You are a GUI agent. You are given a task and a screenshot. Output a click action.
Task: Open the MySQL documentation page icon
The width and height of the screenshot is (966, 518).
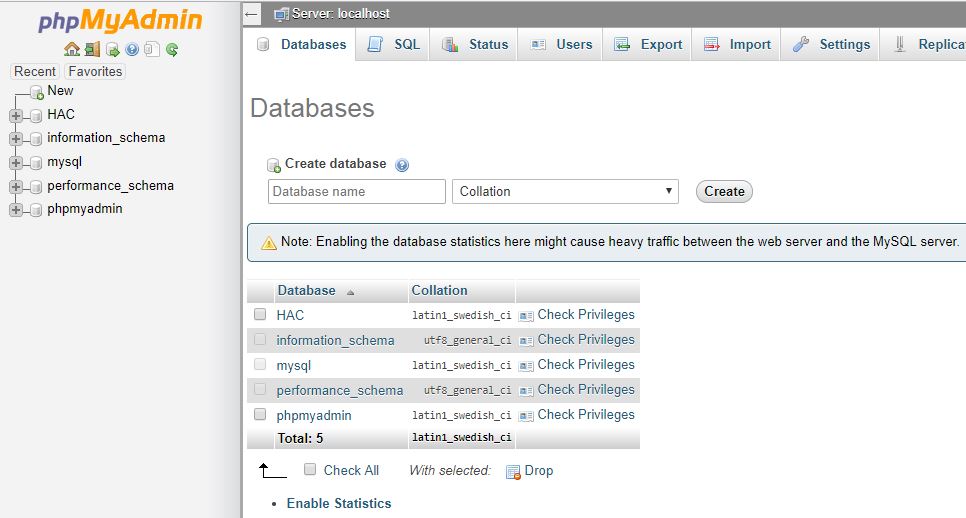tap(152, 49)
